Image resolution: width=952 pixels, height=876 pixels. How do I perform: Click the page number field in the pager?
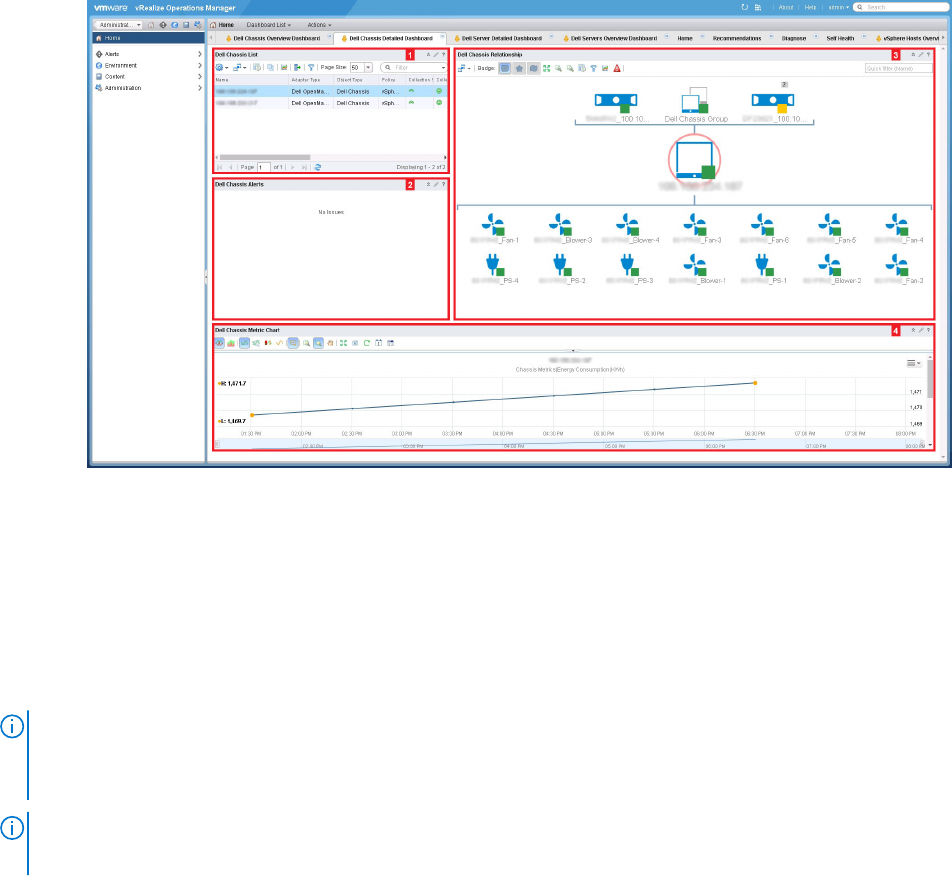click(x=264, y=167)
